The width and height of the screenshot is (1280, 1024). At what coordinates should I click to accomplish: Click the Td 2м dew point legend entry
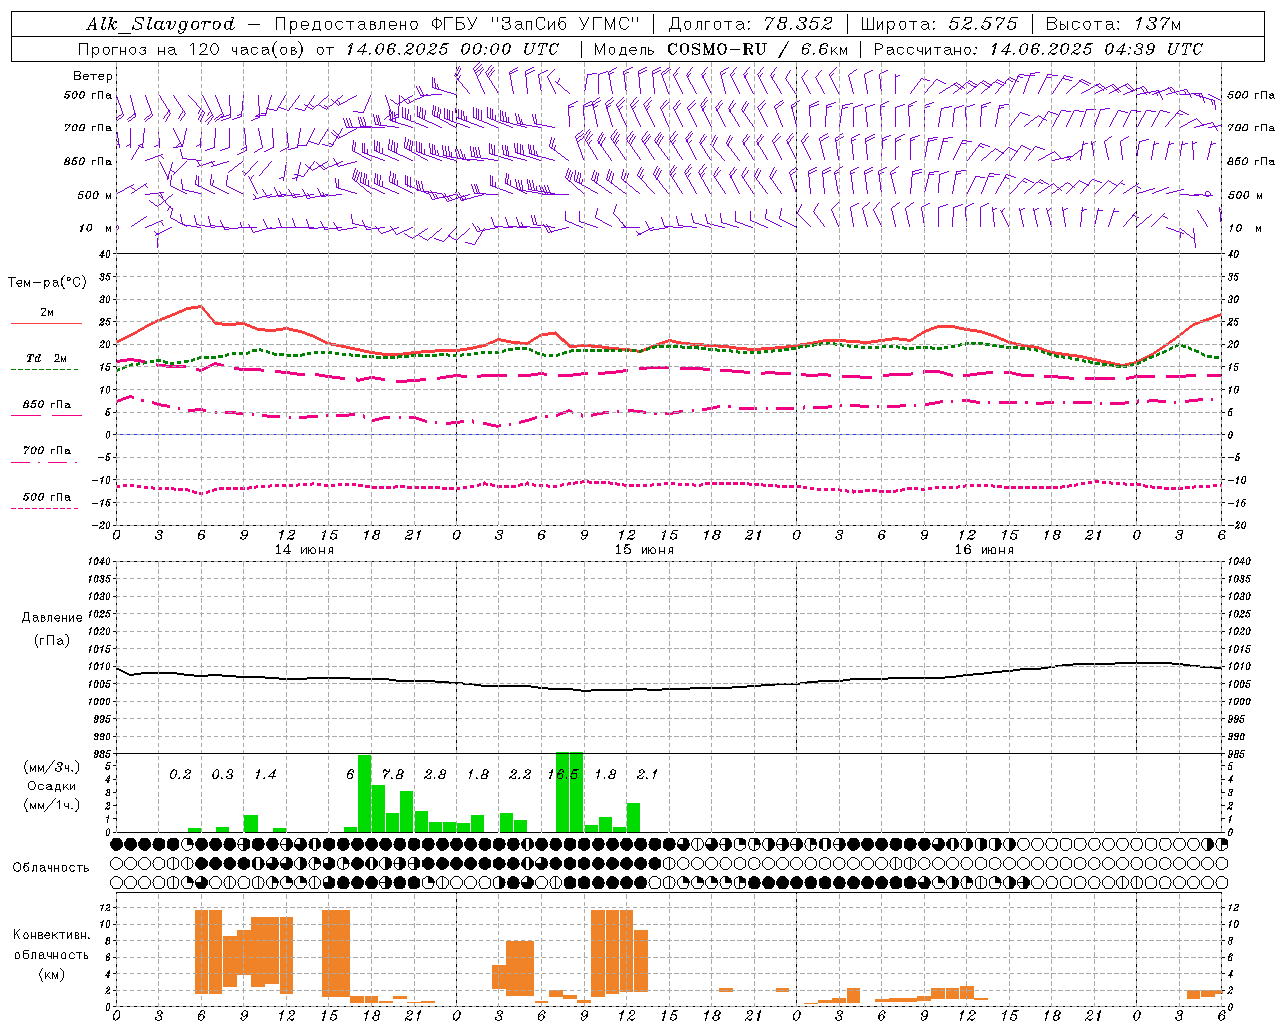point(47,358)
